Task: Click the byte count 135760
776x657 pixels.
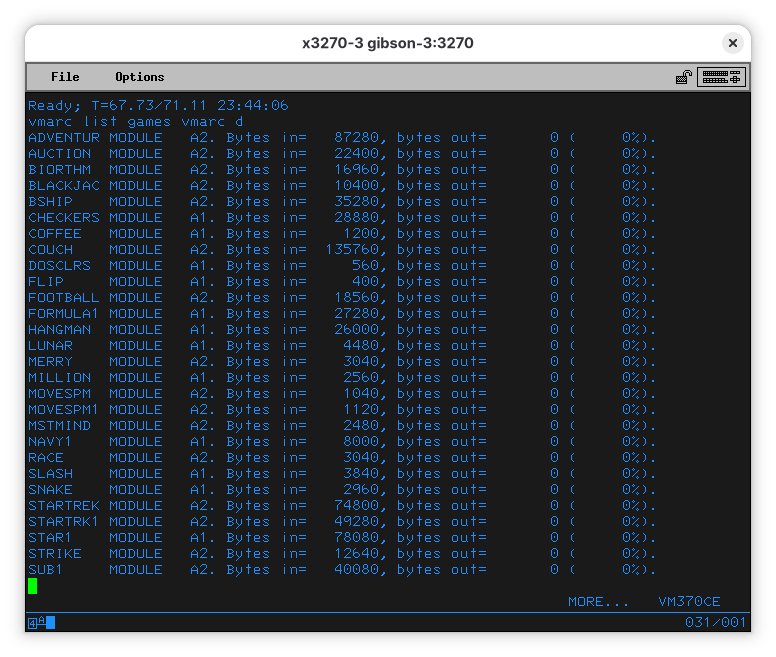Action: 352,249
